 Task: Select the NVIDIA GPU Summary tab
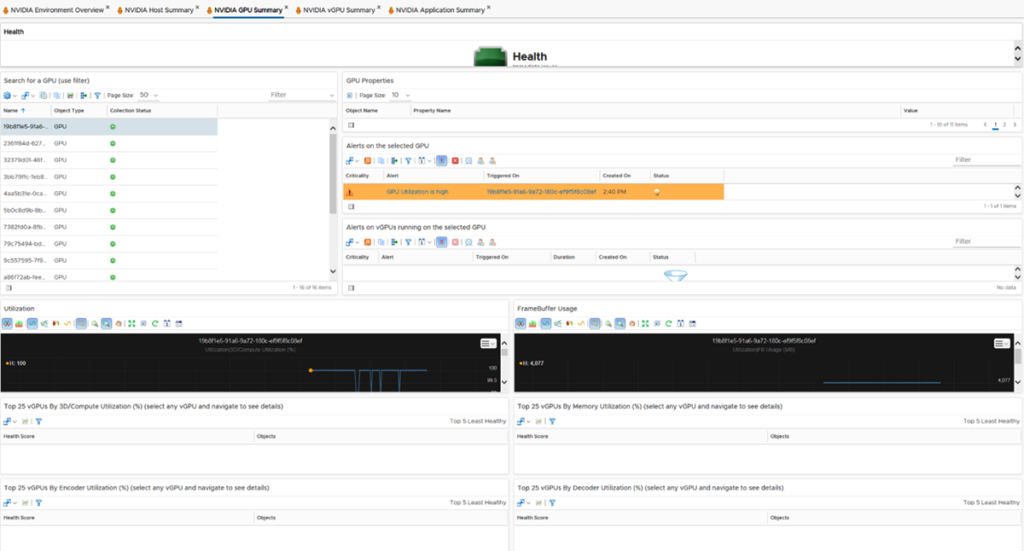tap(248, 10)
